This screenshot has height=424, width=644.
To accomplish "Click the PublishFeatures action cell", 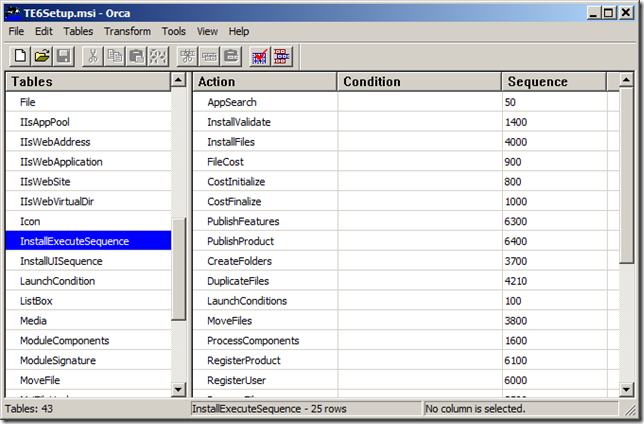I will click(x=265, y=221).
